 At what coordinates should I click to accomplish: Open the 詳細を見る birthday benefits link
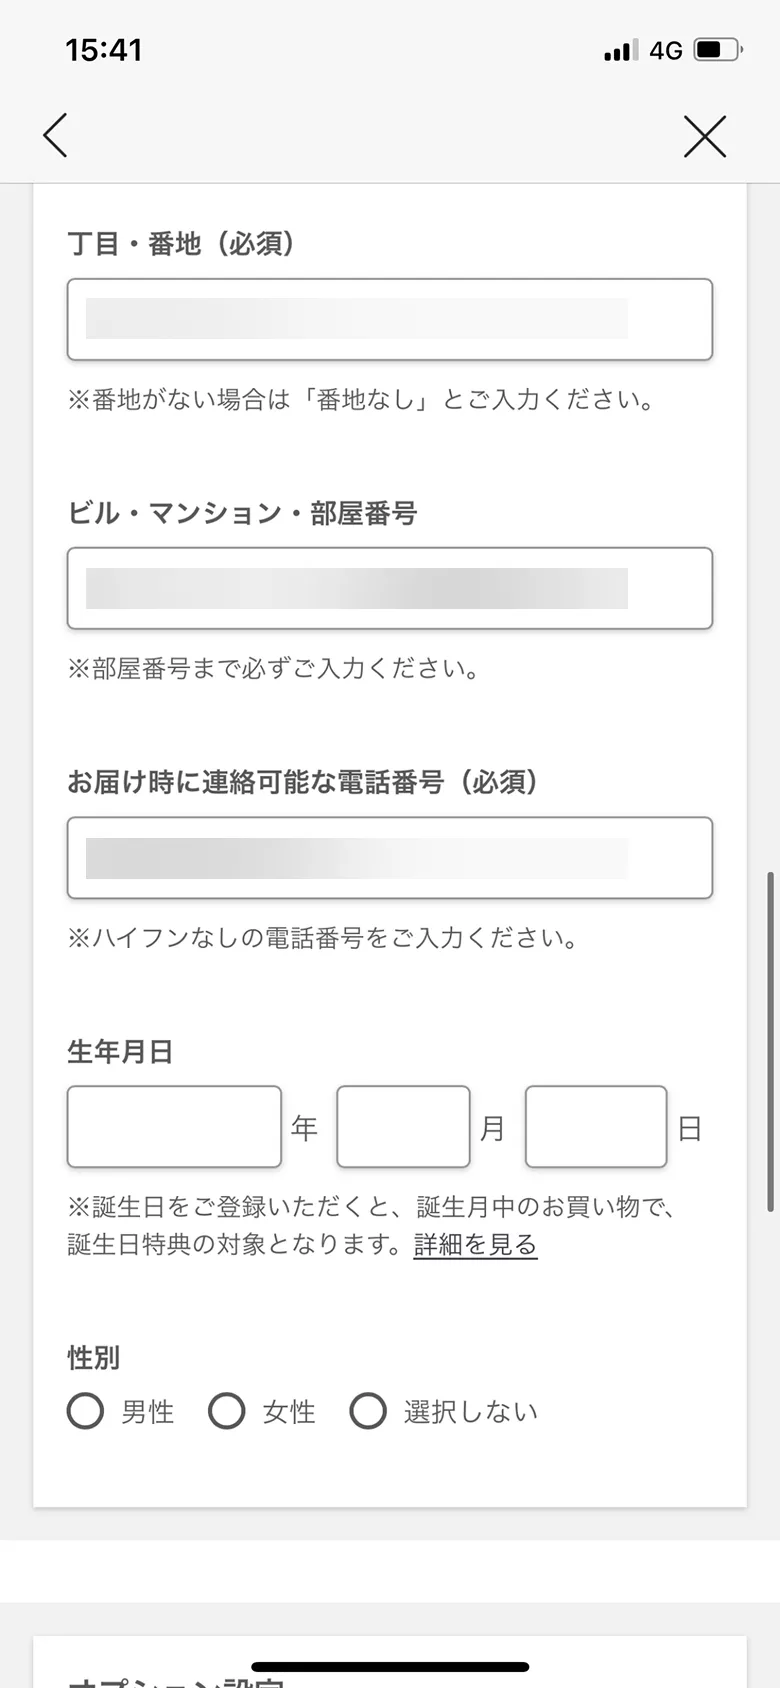click(x=475, y=1245)
